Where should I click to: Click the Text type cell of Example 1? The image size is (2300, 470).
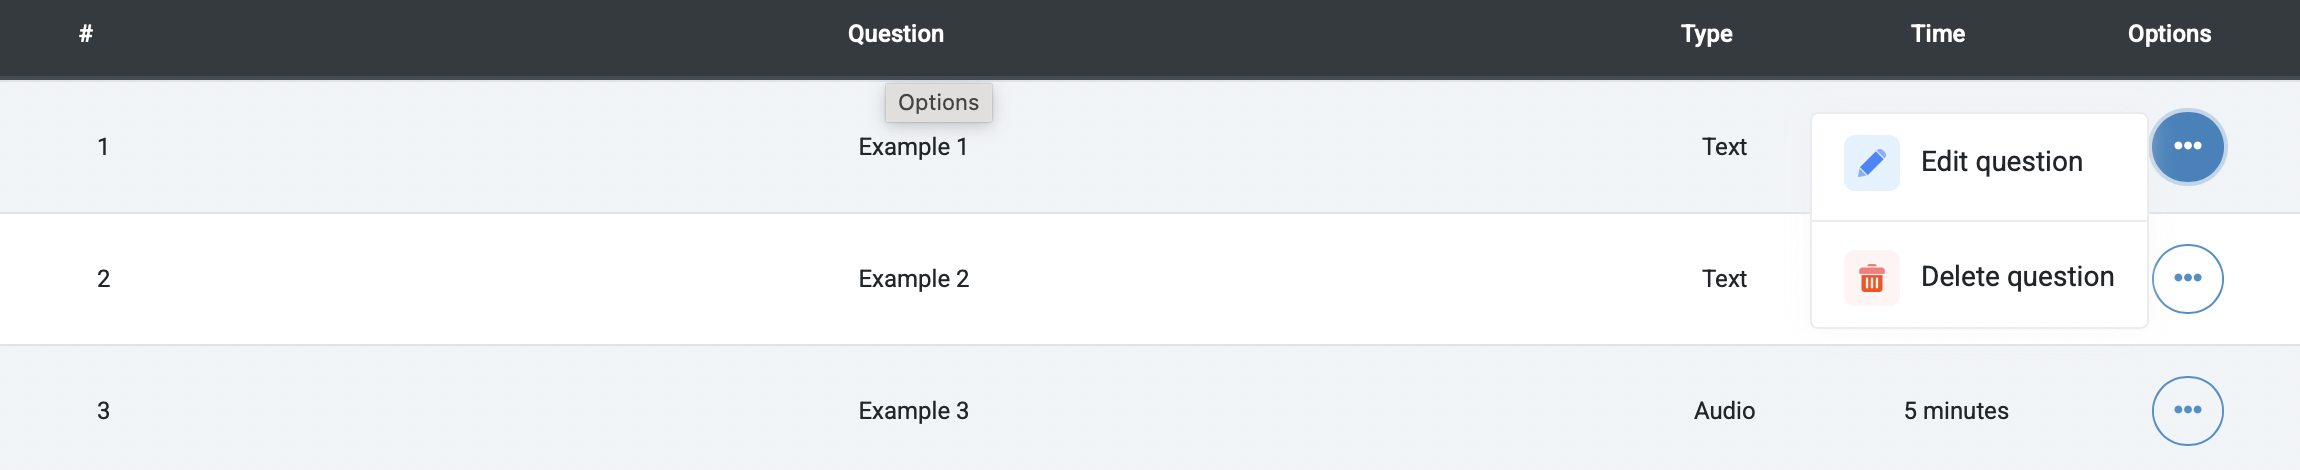[x=1724, y=147]
